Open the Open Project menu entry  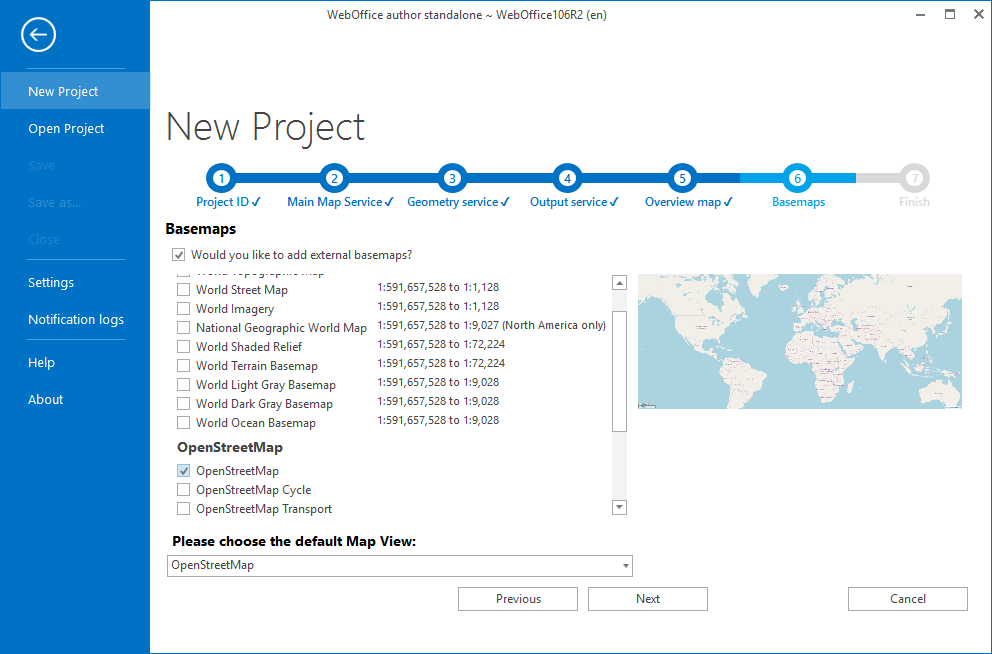[66, 128]
